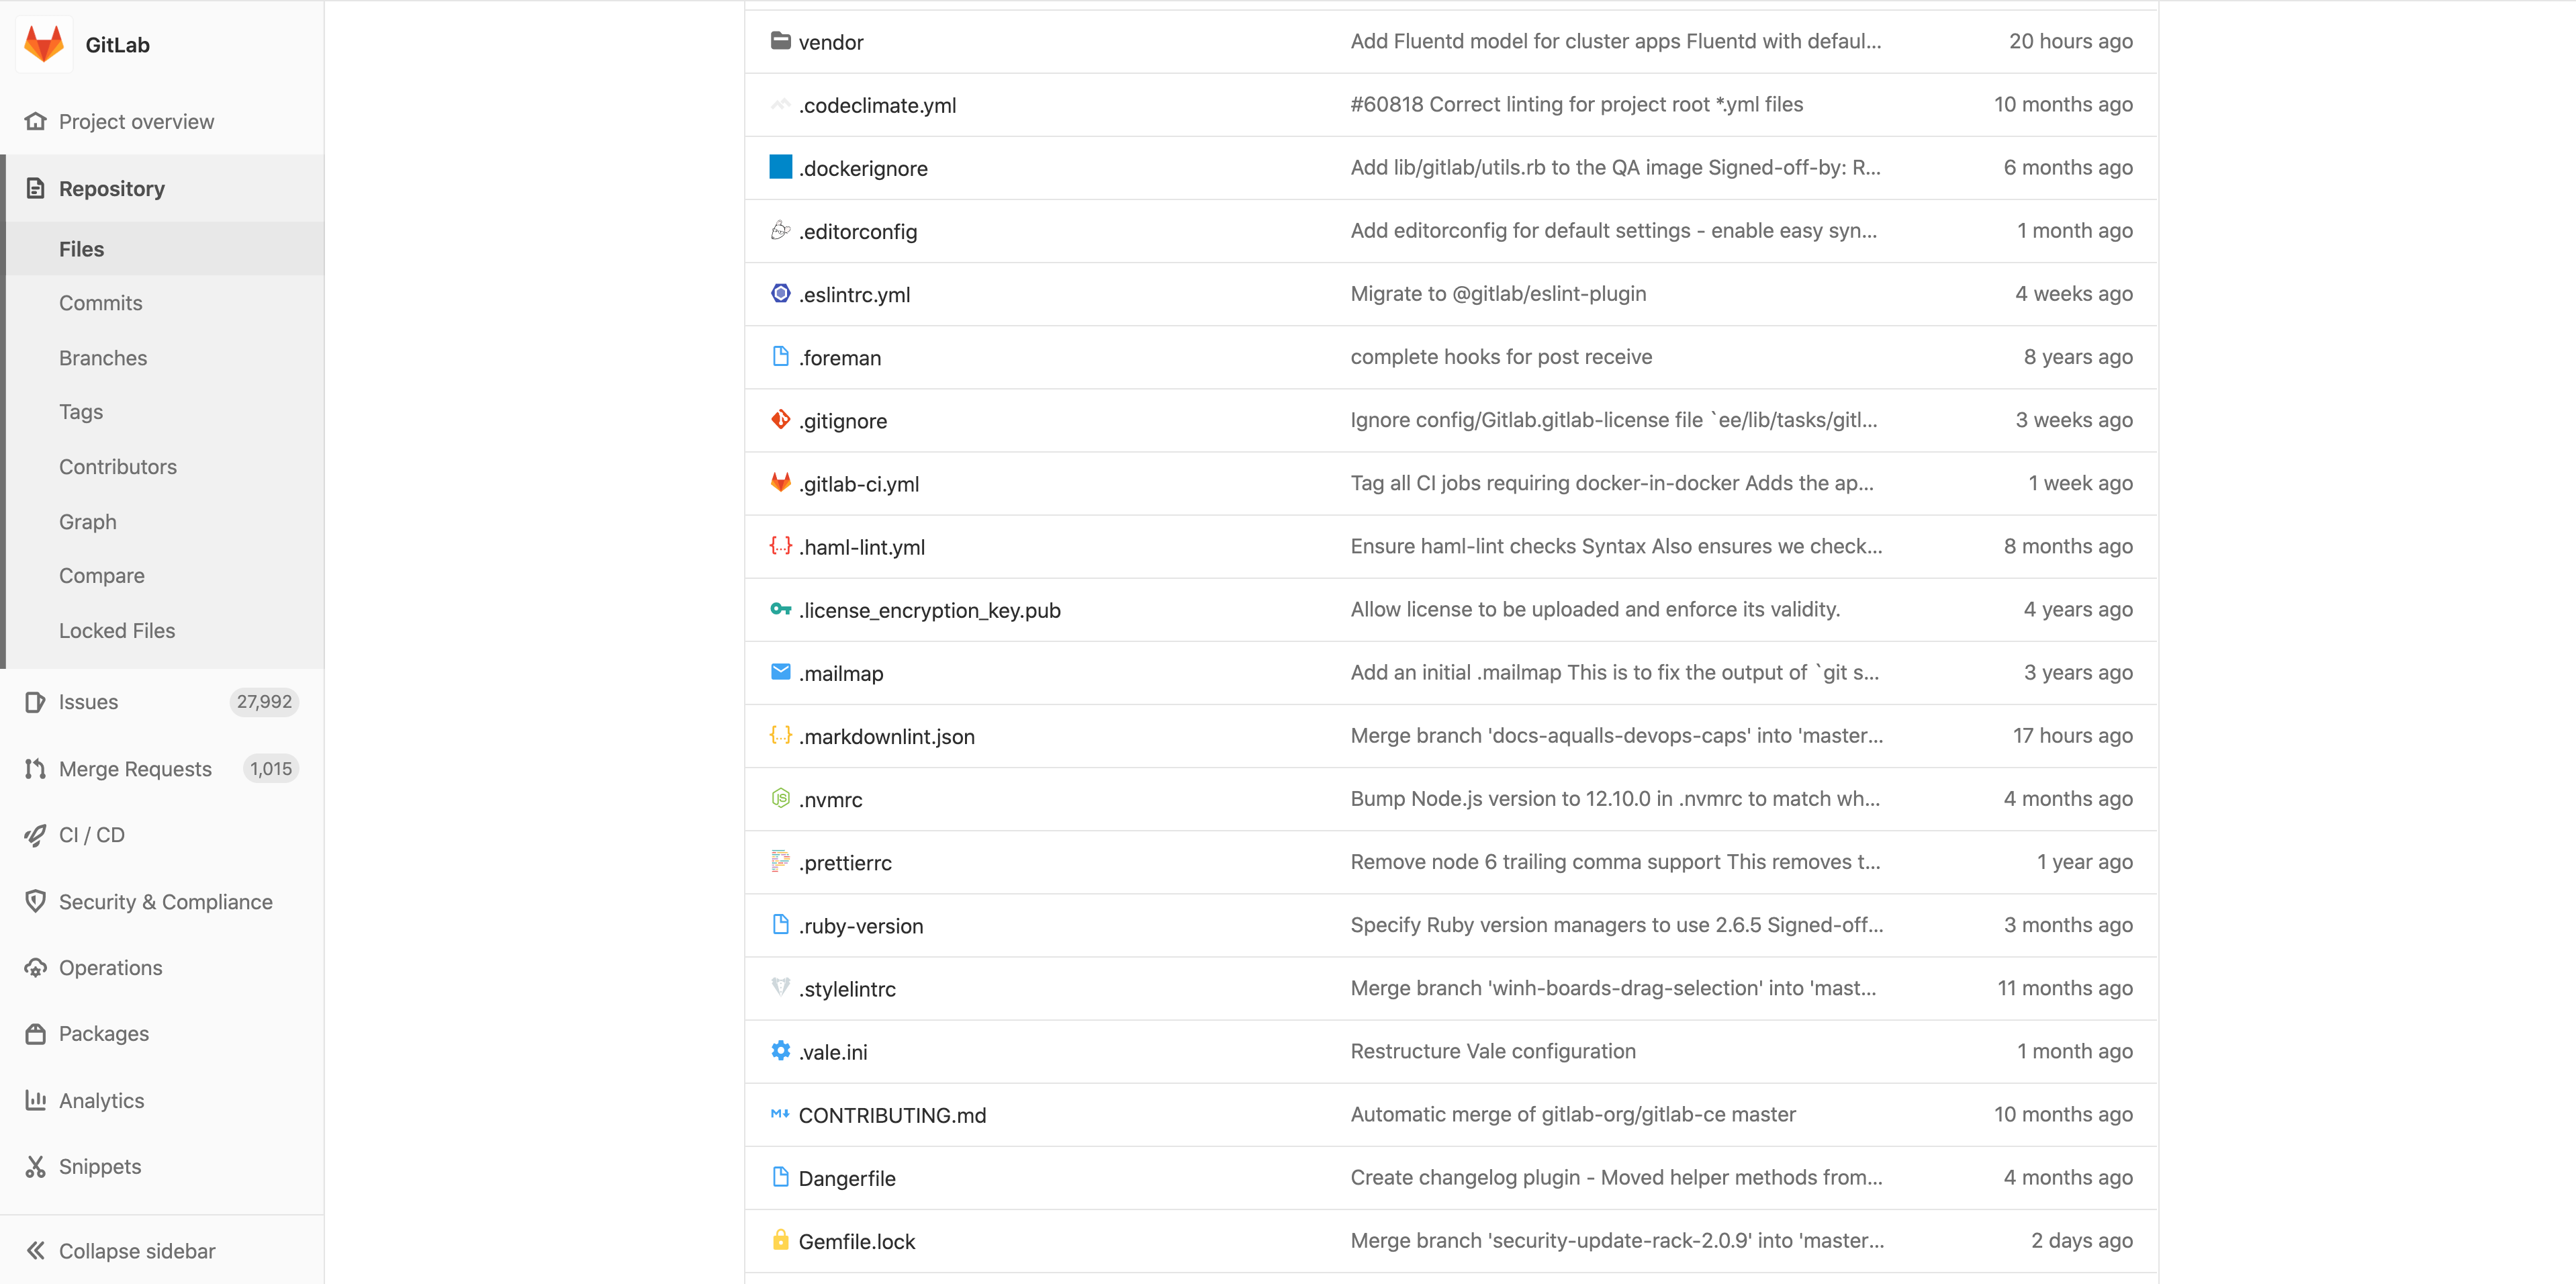
Task: Open the .gitlab-ci.yml file
Action: (x=856, y=483)
